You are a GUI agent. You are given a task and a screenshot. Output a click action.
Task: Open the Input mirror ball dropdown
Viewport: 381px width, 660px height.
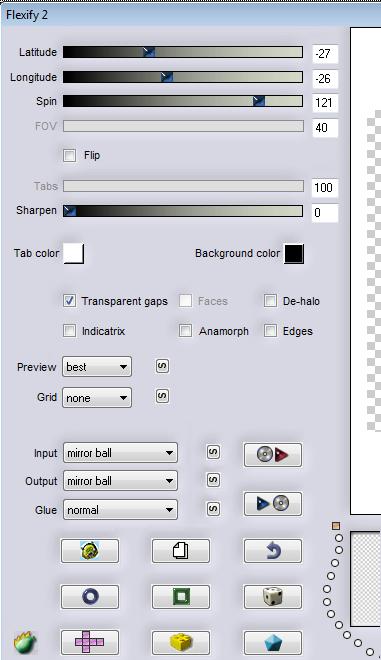pos(120,453)
